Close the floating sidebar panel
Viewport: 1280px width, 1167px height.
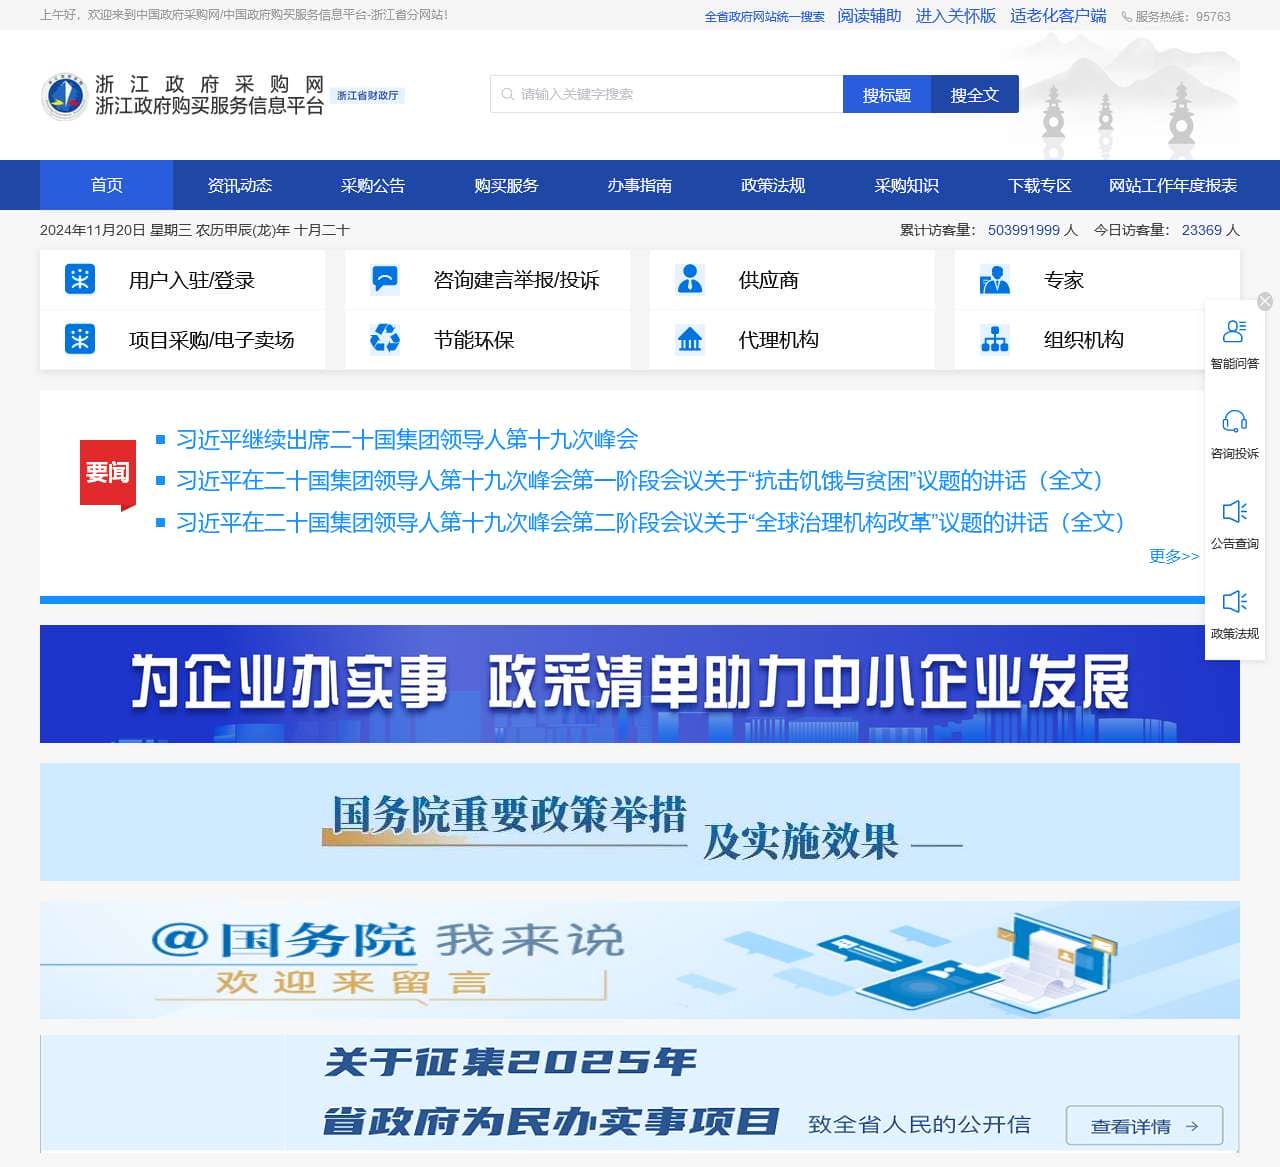coord(1265,301)
